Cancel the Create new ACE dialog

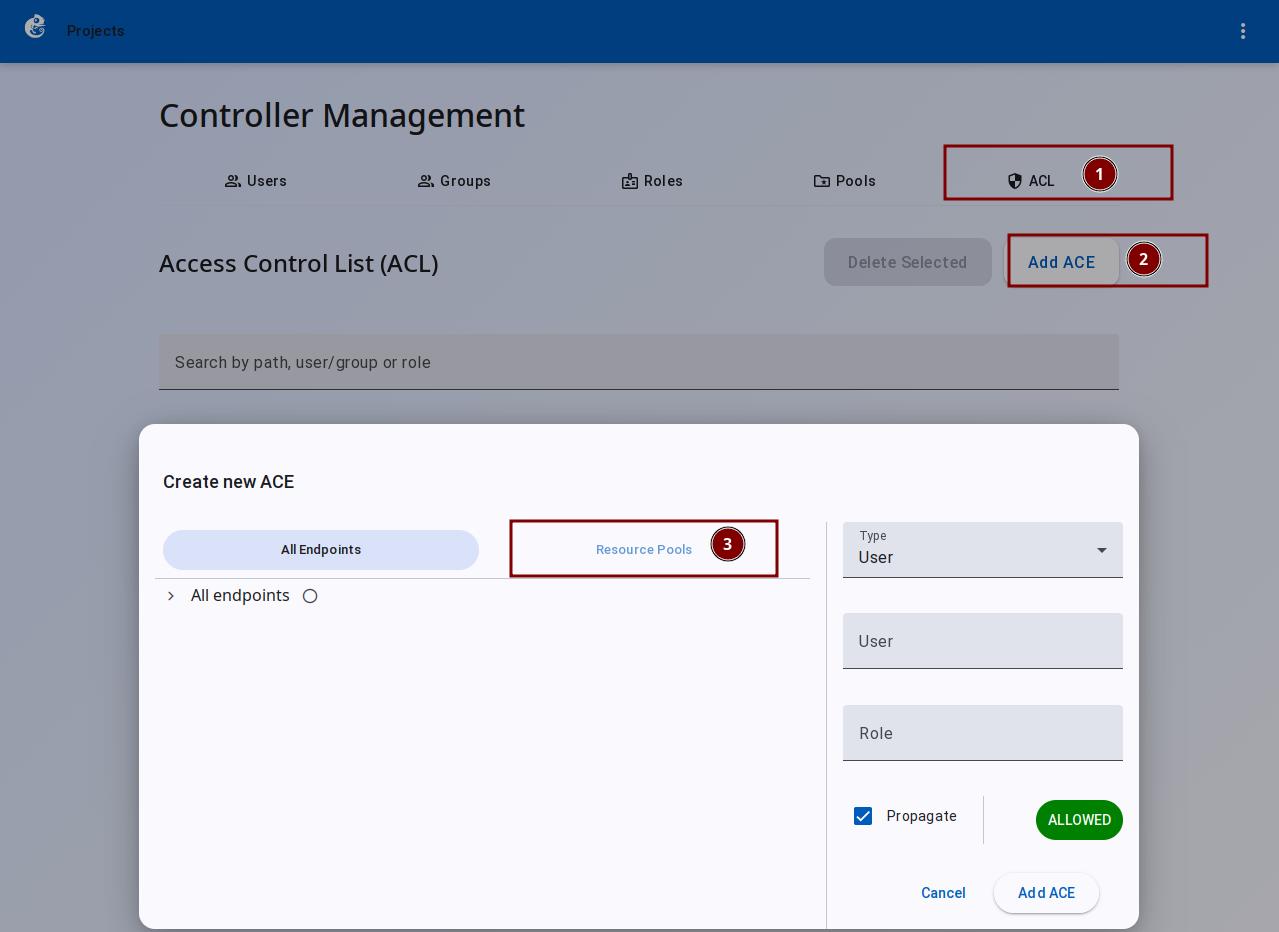(x=943, y=893)
